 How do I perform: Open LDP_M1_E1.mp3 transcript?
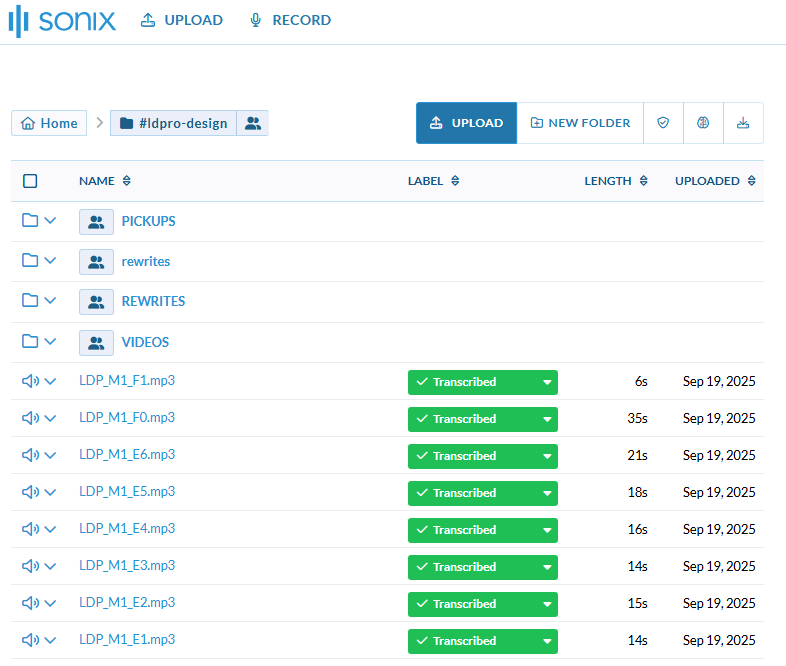pos(127,639)
